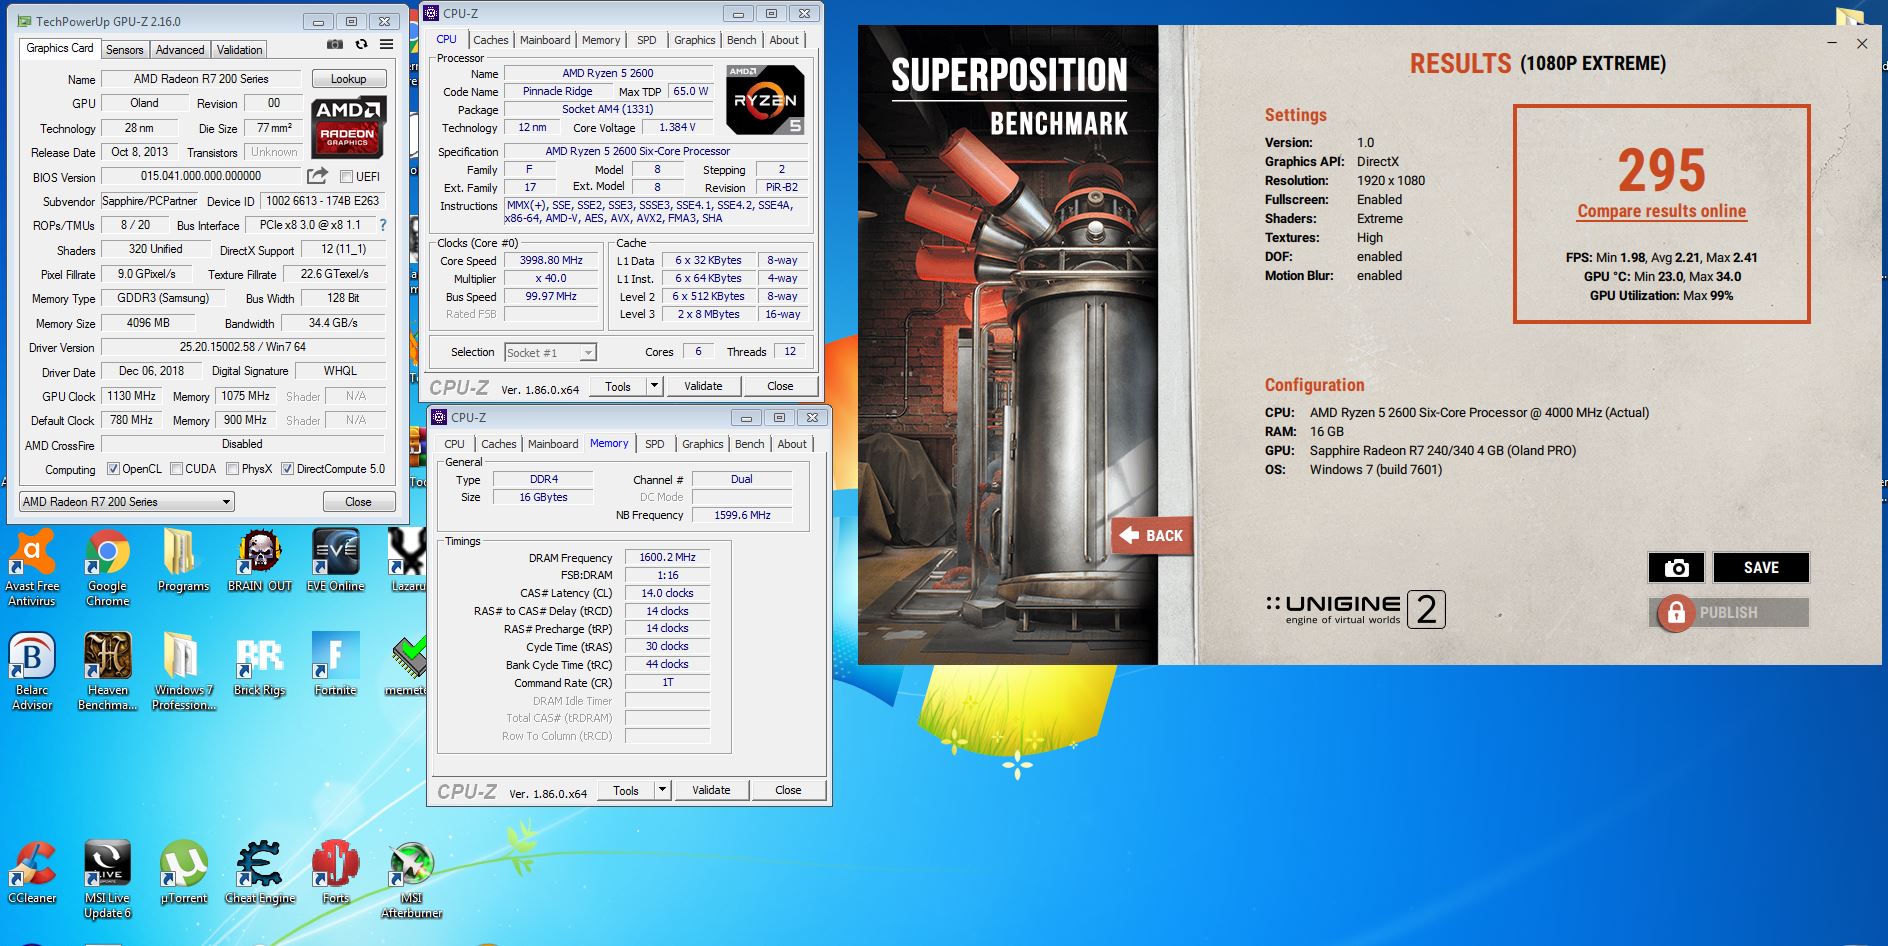The height and width of the screenshot is (946, 1888).
Task: Click the Bus Interface question mark help icon
Action: click(383, 225)
